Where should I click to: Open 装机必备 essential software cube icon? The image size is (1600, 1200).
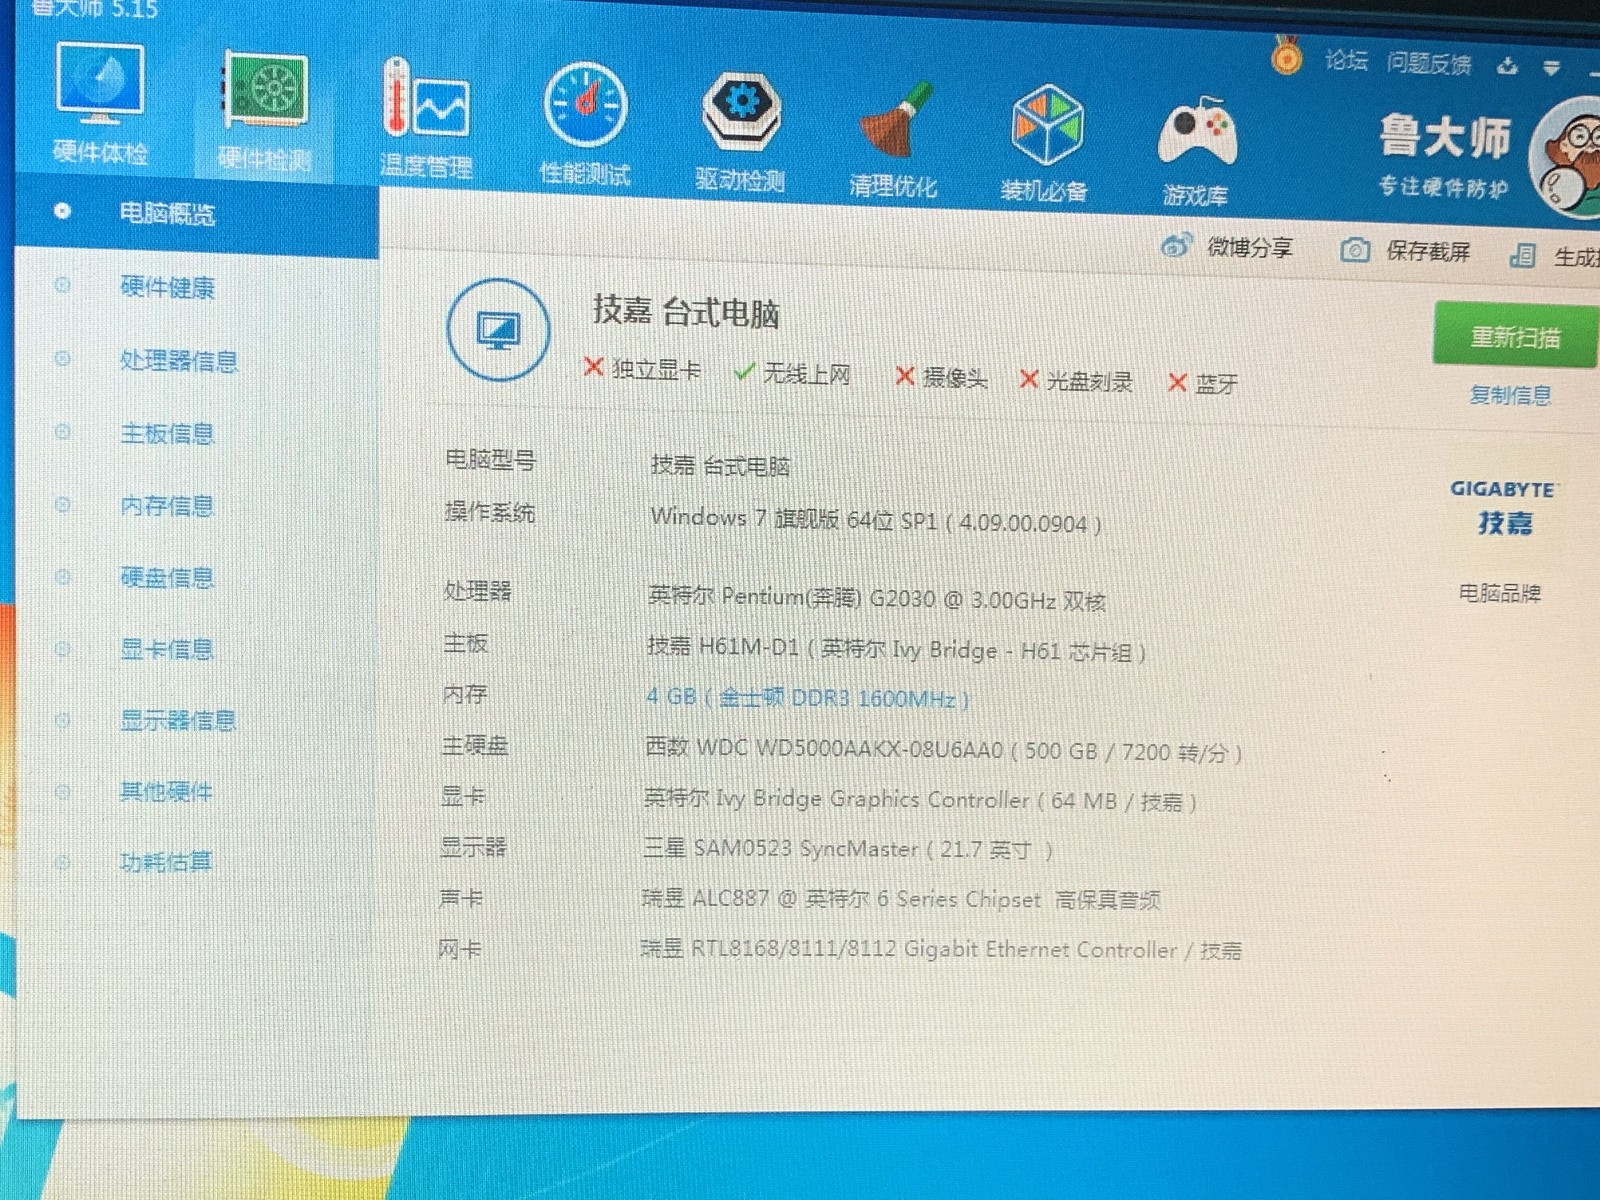[x=1045, y=145]
